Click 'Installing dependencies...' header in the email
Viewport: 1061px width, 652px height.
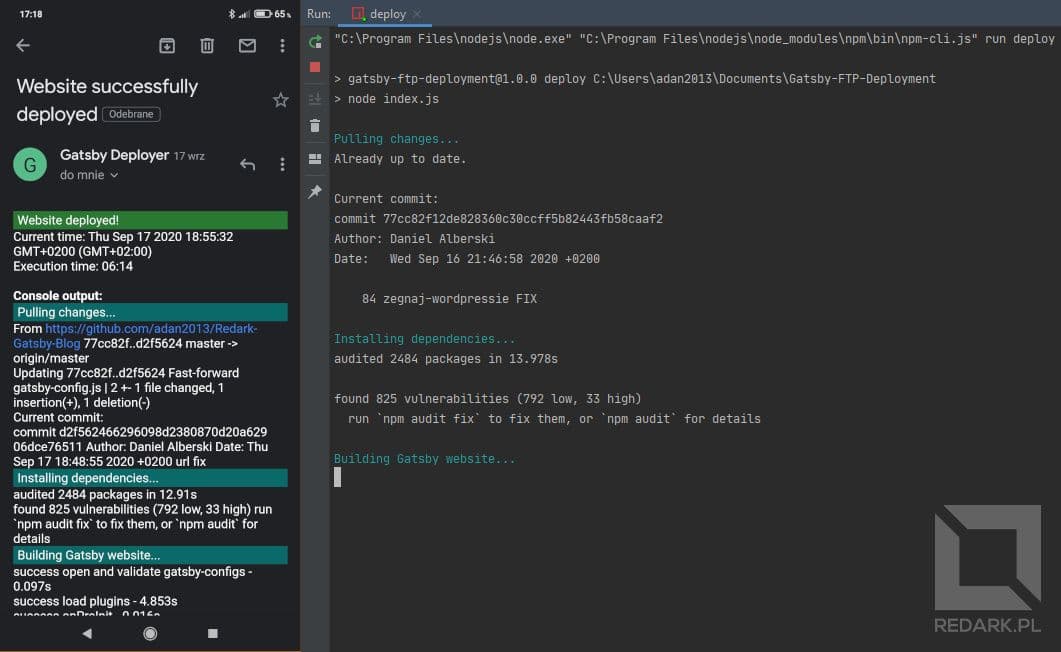click(x=150, y=478)
